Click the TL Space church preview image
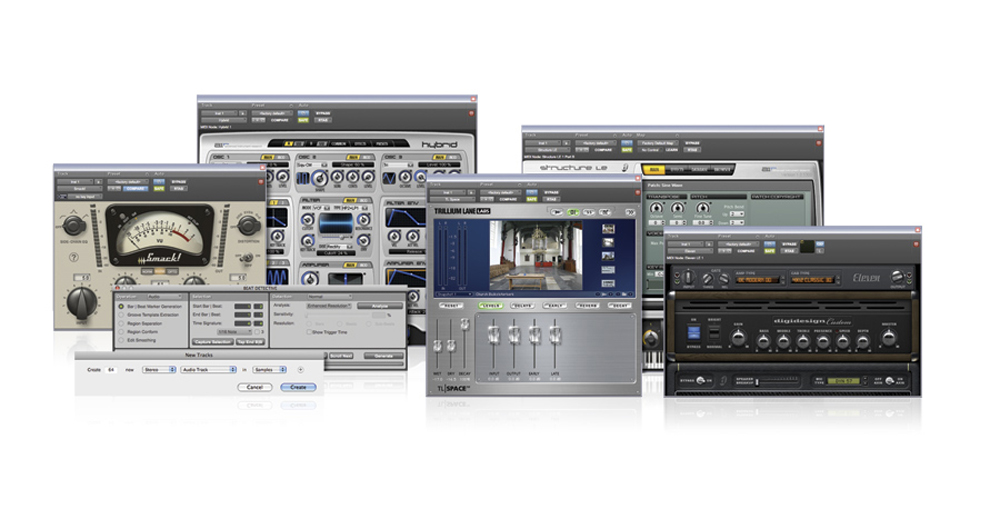Screen dimensions: 1000x509 click(536, 256)
